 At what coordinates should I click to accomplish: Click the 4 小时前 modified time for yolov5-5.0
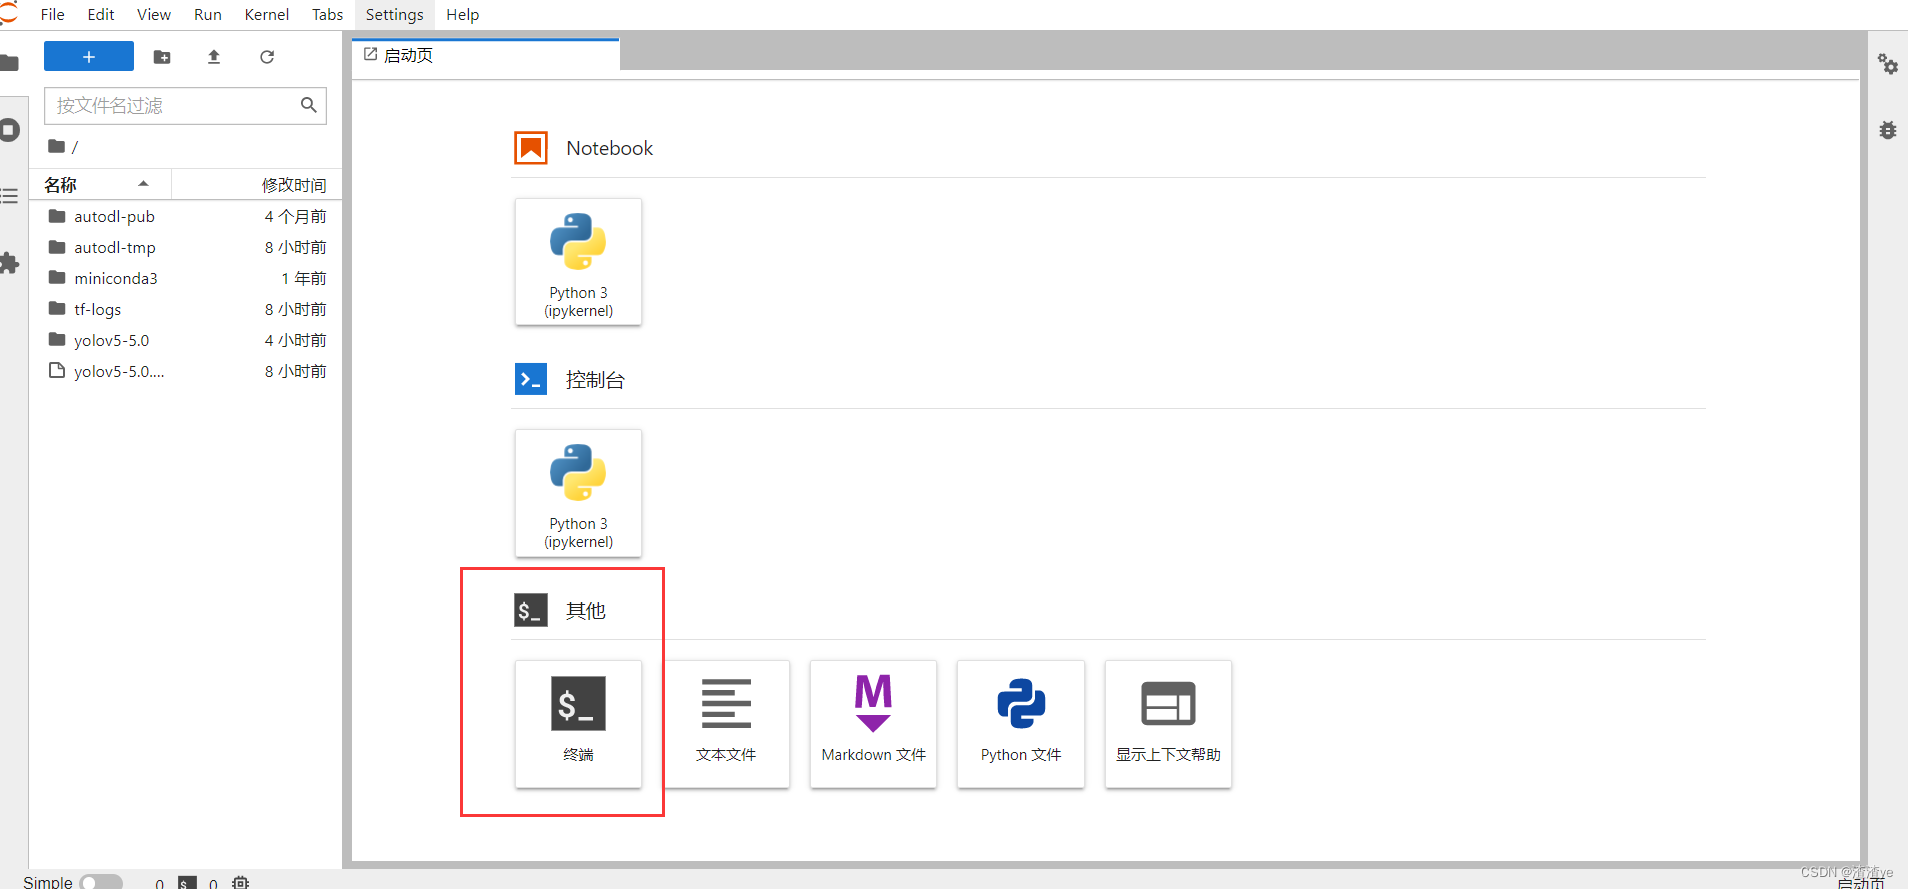click(296, 340)
